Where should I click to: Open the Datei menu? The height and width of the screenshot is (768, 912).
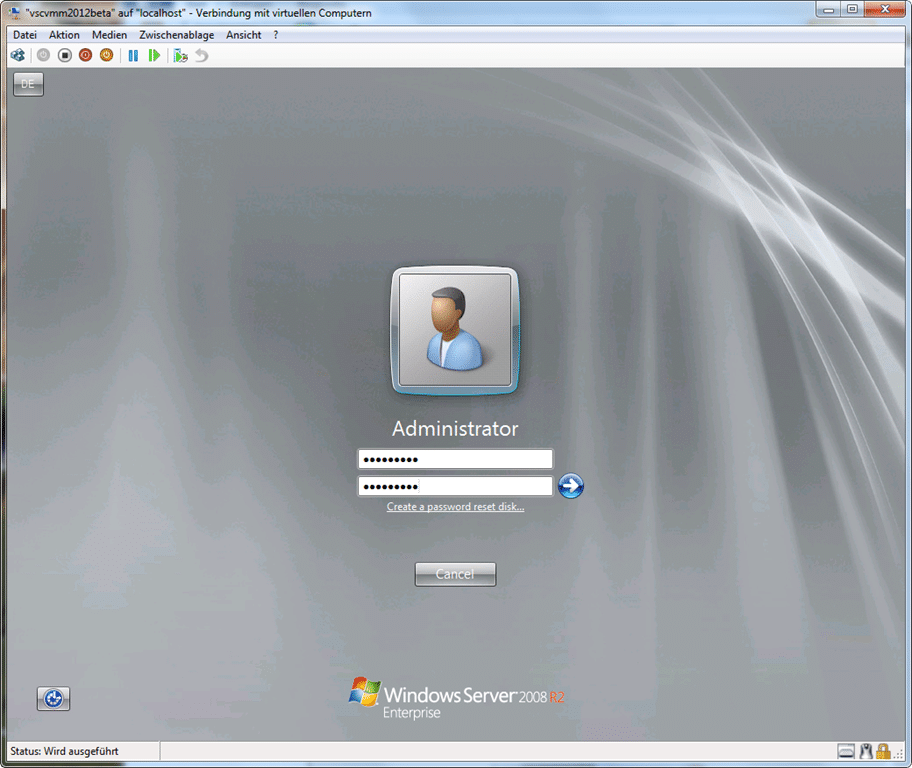point(24,35)
